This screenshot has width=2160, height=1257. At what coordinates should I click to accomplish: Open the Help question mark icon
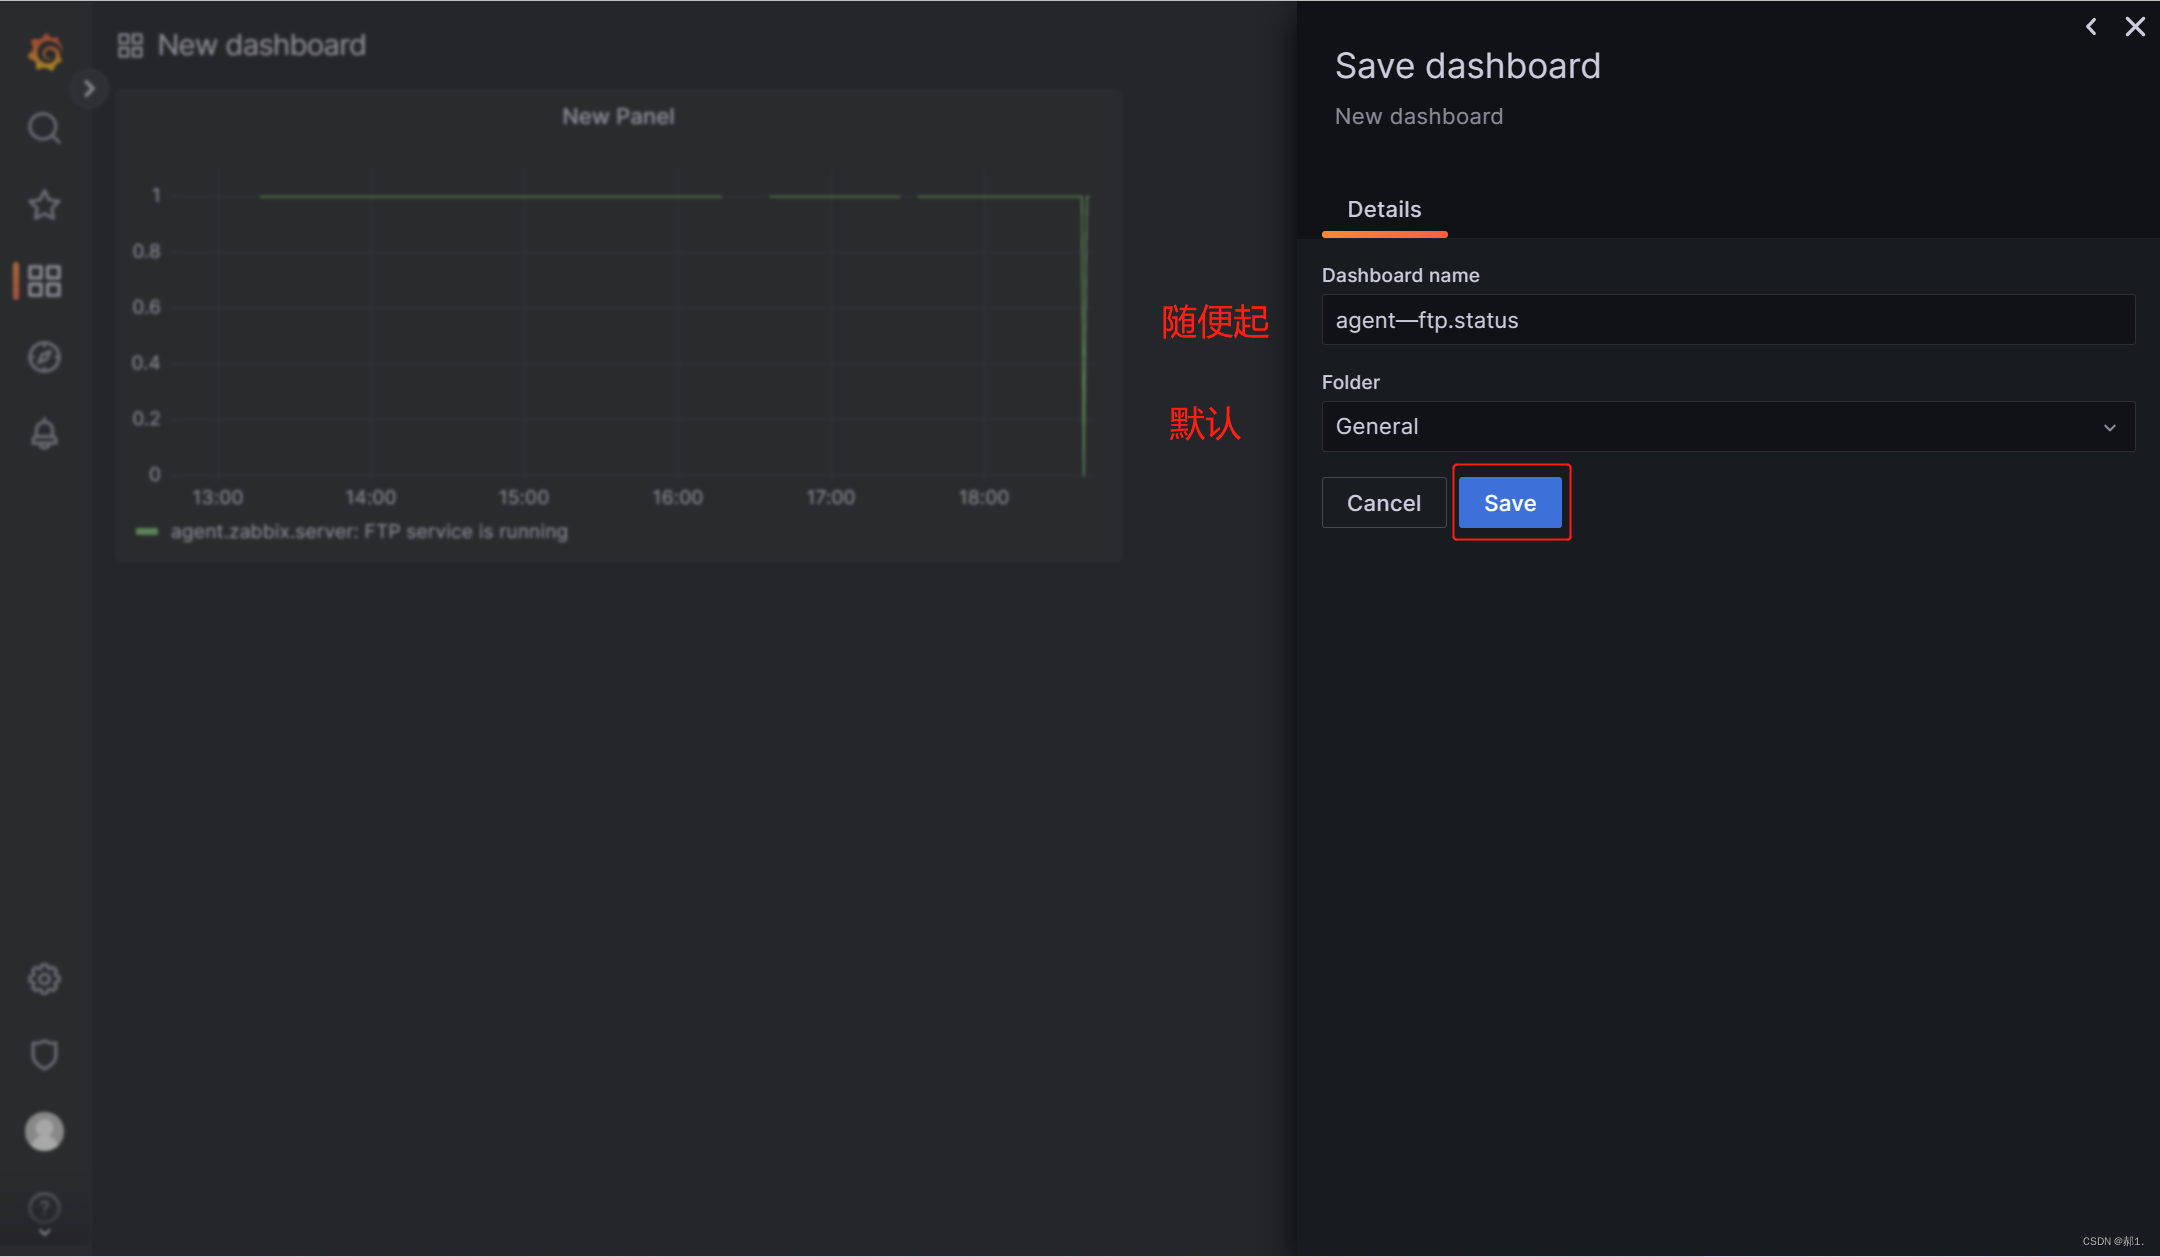coord(44,1208)
